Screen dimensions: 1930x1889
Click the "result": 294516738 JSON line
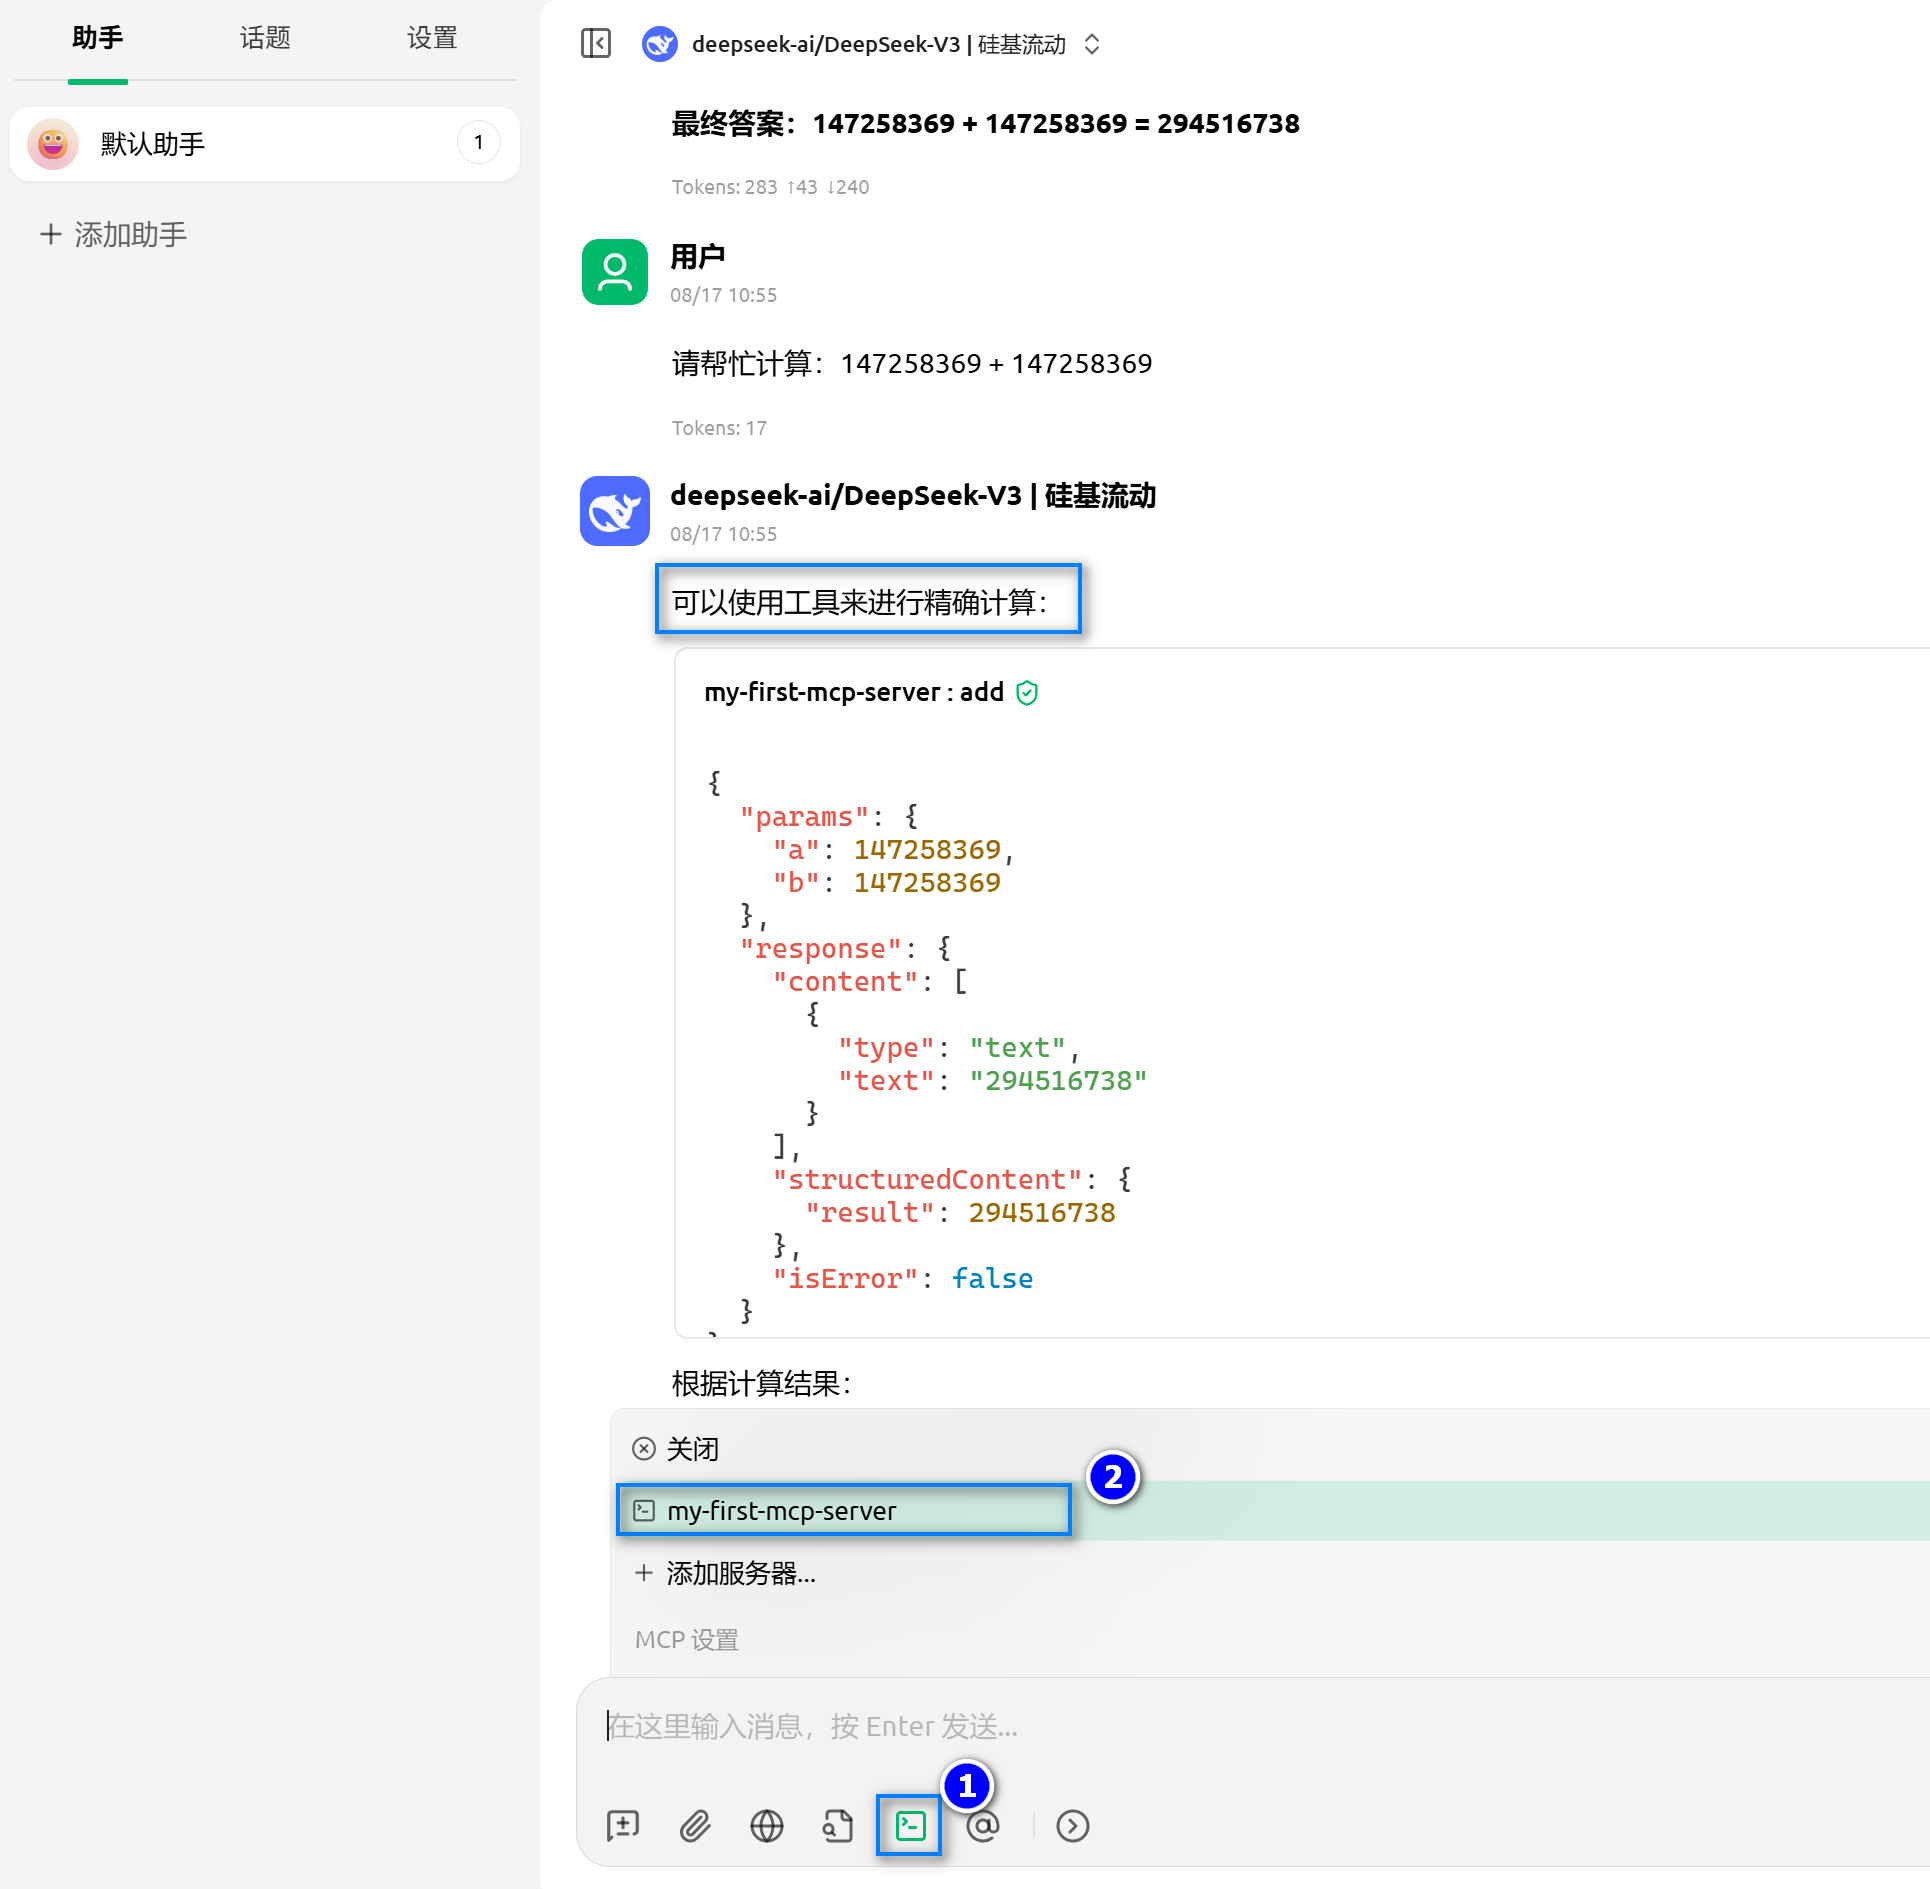point(960,1212)
